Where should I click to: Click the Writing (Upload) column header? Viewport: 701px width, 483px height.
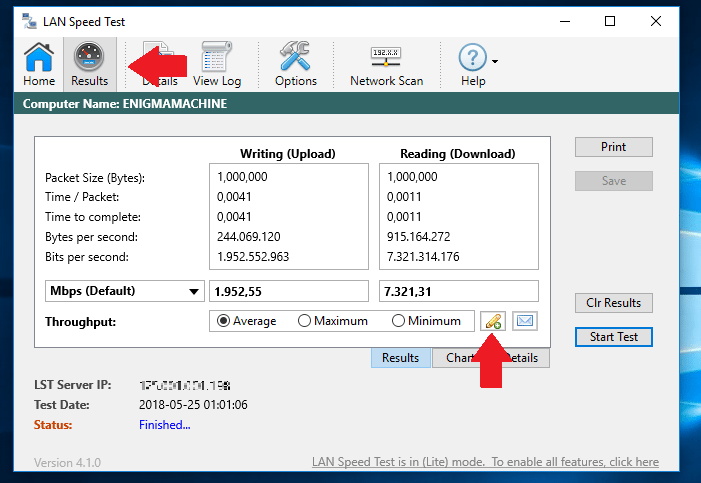pyautogui.click(x=288, y=154)
